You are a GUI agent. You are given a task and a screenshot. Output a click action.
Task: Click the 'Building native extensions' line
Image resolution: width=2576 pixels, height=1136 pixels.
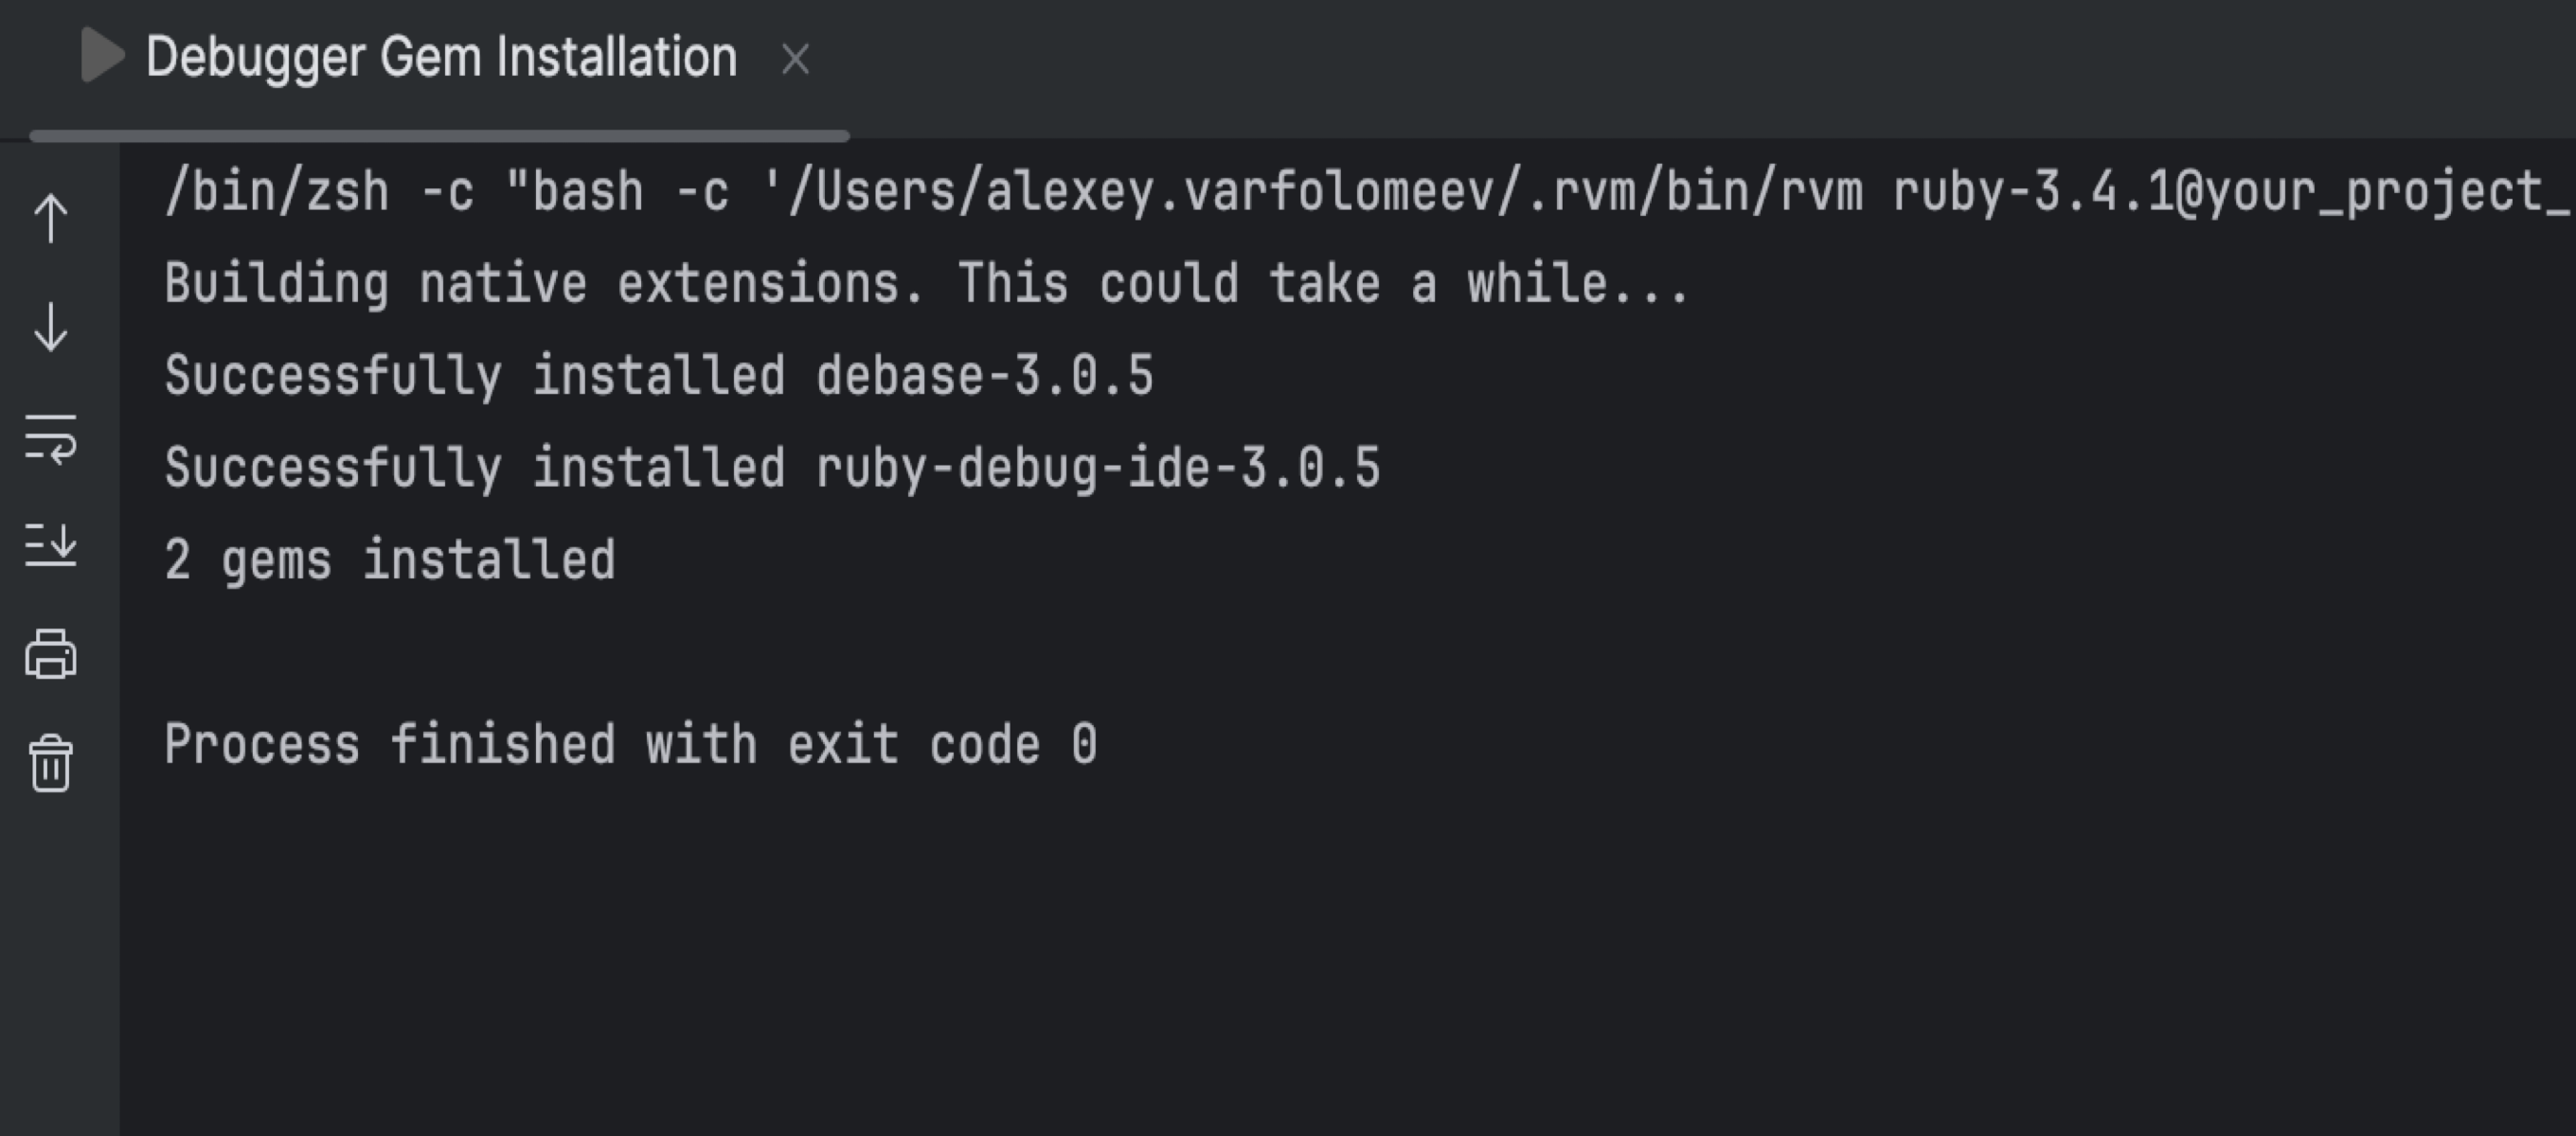pyautogui.click(x=925, y=284)
